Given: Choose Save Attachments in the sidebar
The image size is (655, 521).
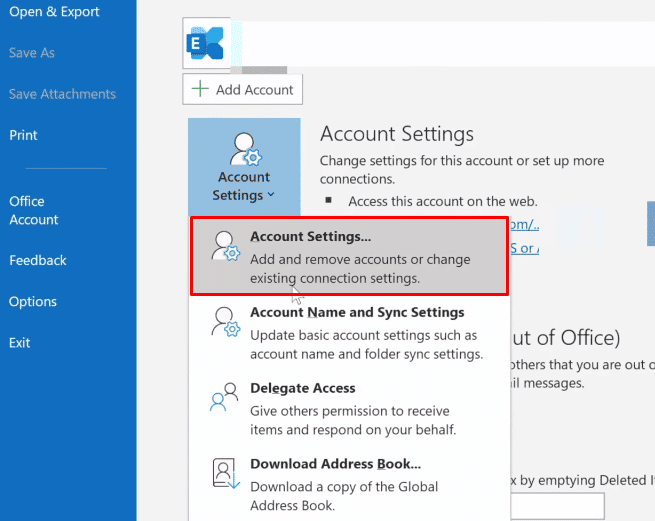Looking at the screenshot, I should pos(62,94).
